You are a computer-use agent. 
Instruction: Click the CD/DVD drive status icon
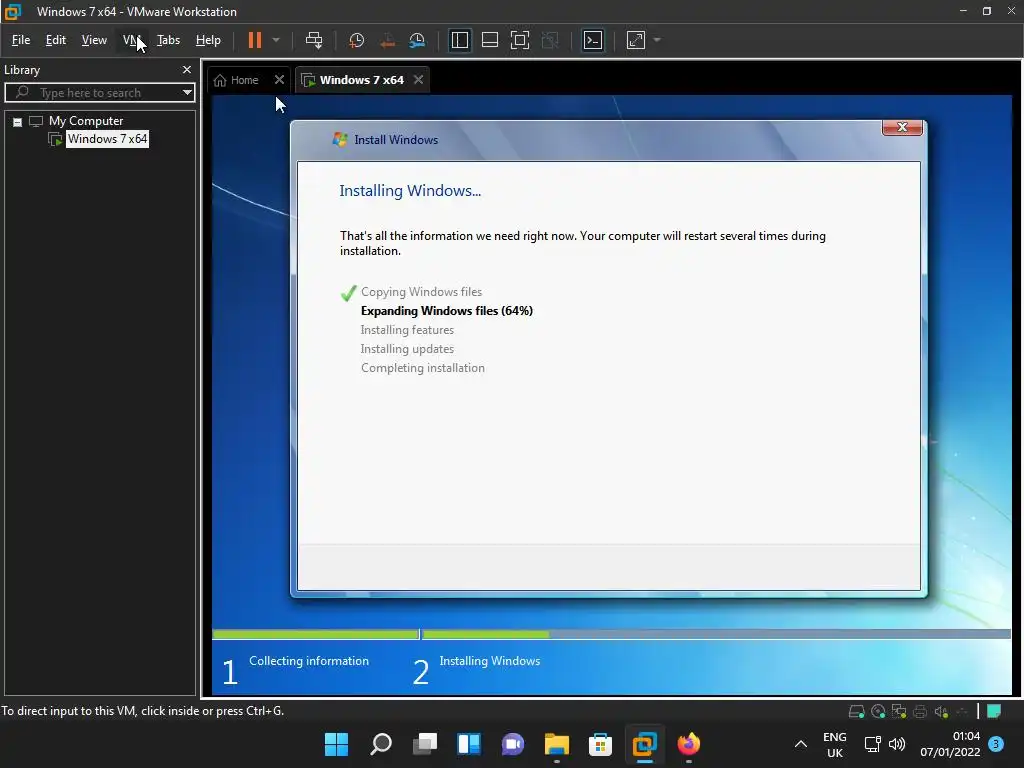(878, 711)
